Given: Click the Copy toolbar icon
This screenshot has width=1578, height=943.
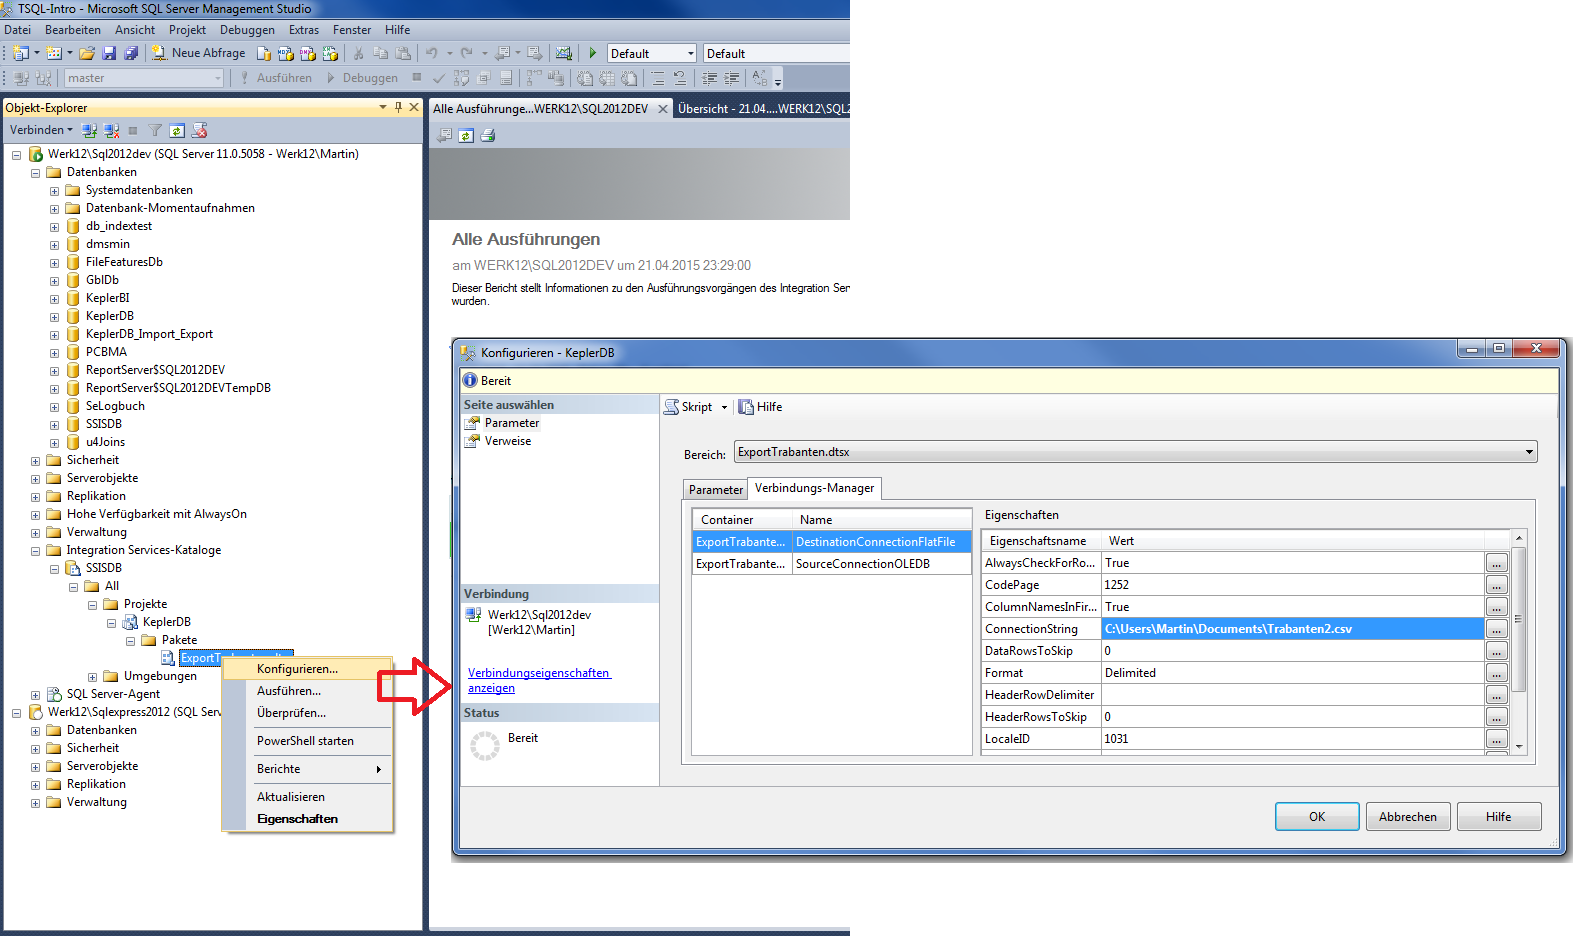Looking at the screenshot, I should point(380,53).
